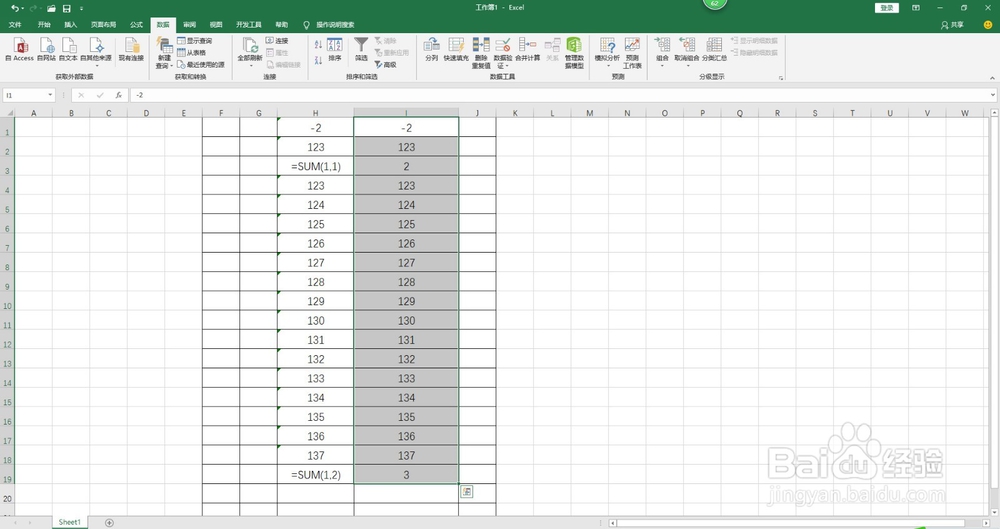Click the vertical scrollbar down arrow
Viewport: 1000px width, 529px height.
click(994, 511)
